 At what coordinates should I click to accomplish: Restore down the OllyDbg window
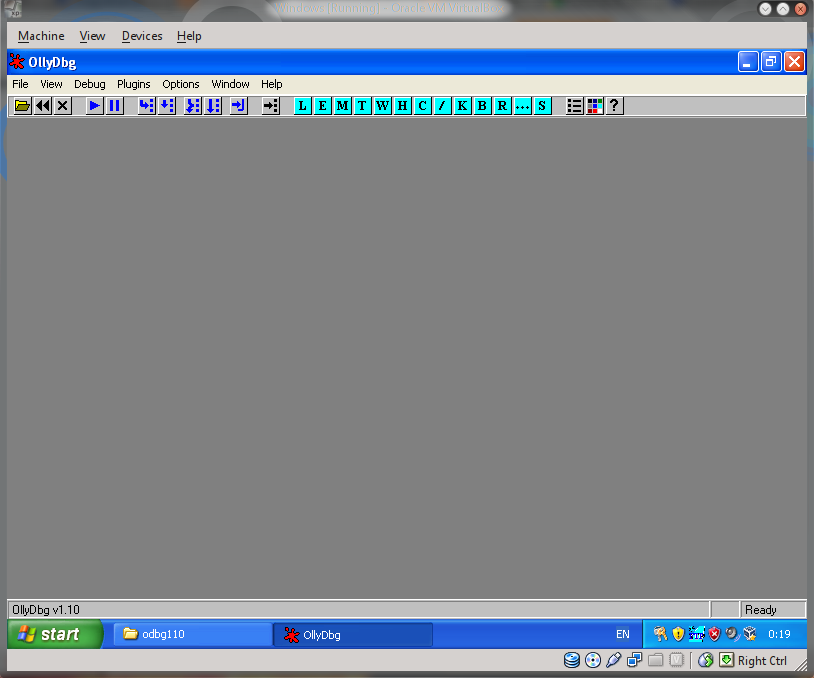[x=771, y=62]
